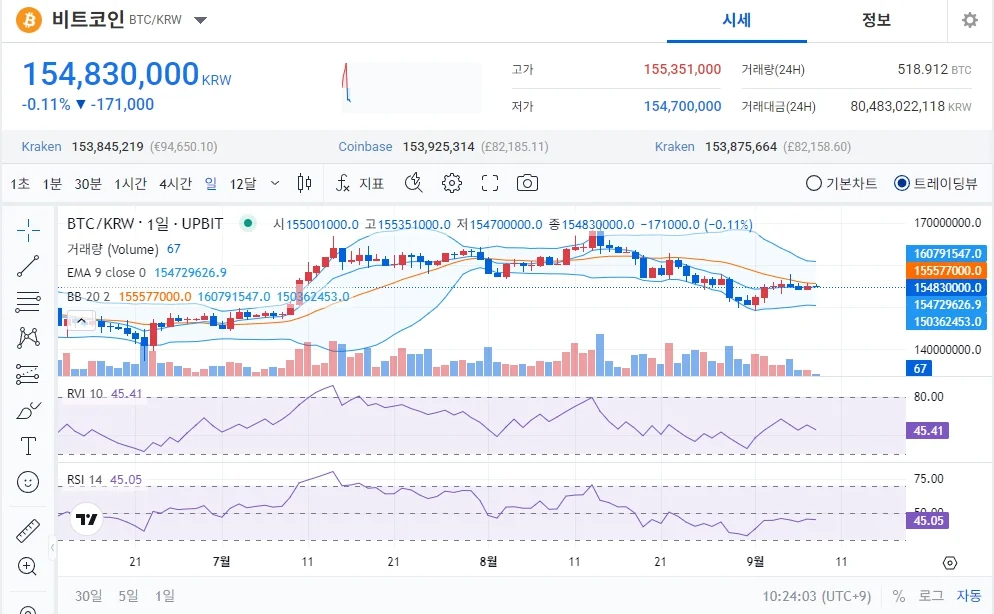Screen dimensions: 994x614
Task: Take a chart snapshot with camera icon
Action: tap(527, 183)
